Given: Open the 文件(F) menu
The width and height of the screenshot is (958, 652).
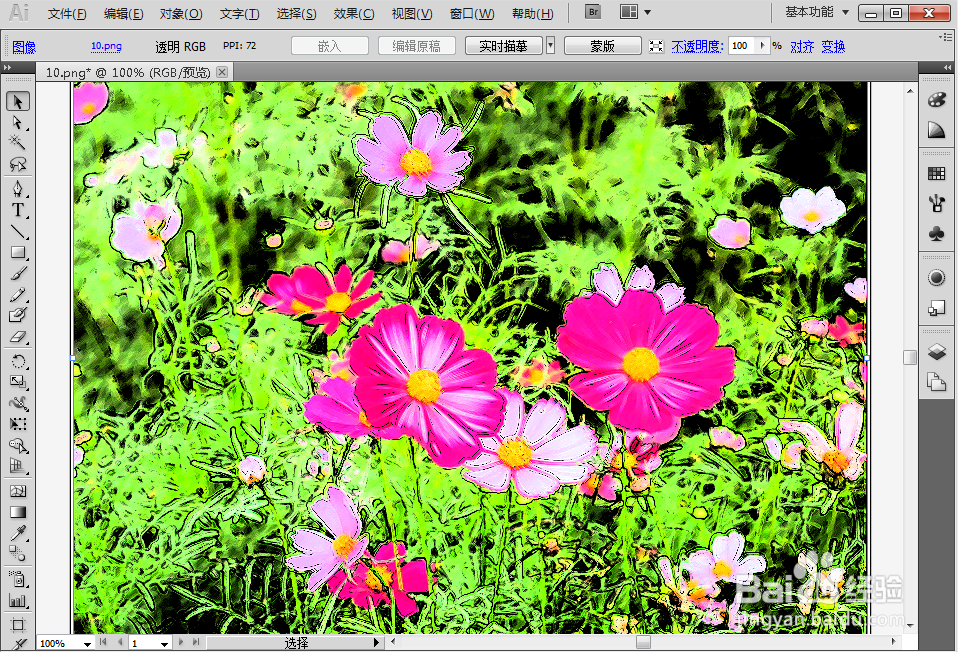Looking at the screenshot, I should [x=67, y=13].
